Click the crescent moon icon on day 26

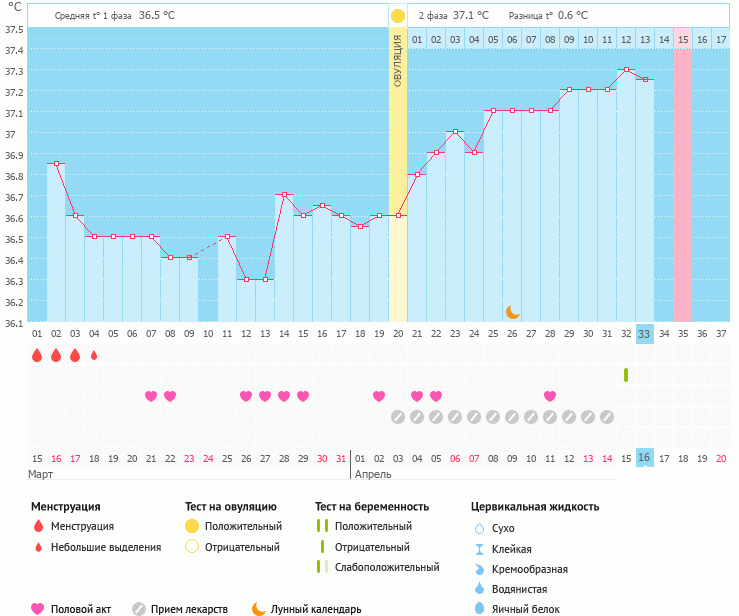pyautogui.click(x=512, y=311)
